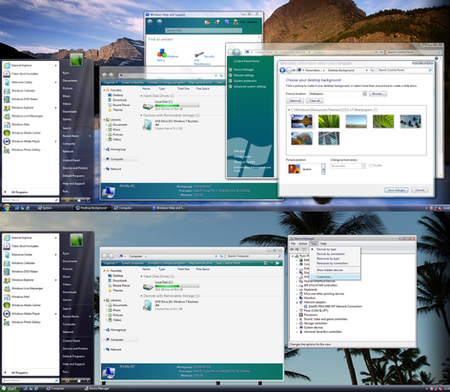Choose the palm trees wallpaper thumbnail
The width and height of the screenshot is (450, 392).
coord(411,121)
